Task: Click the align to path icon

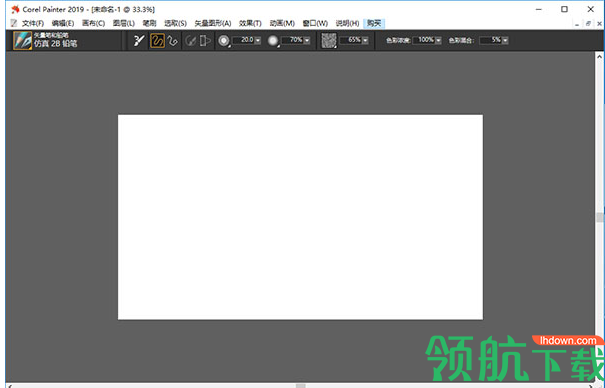Action: pyautogui.click(x=190, y=40)
